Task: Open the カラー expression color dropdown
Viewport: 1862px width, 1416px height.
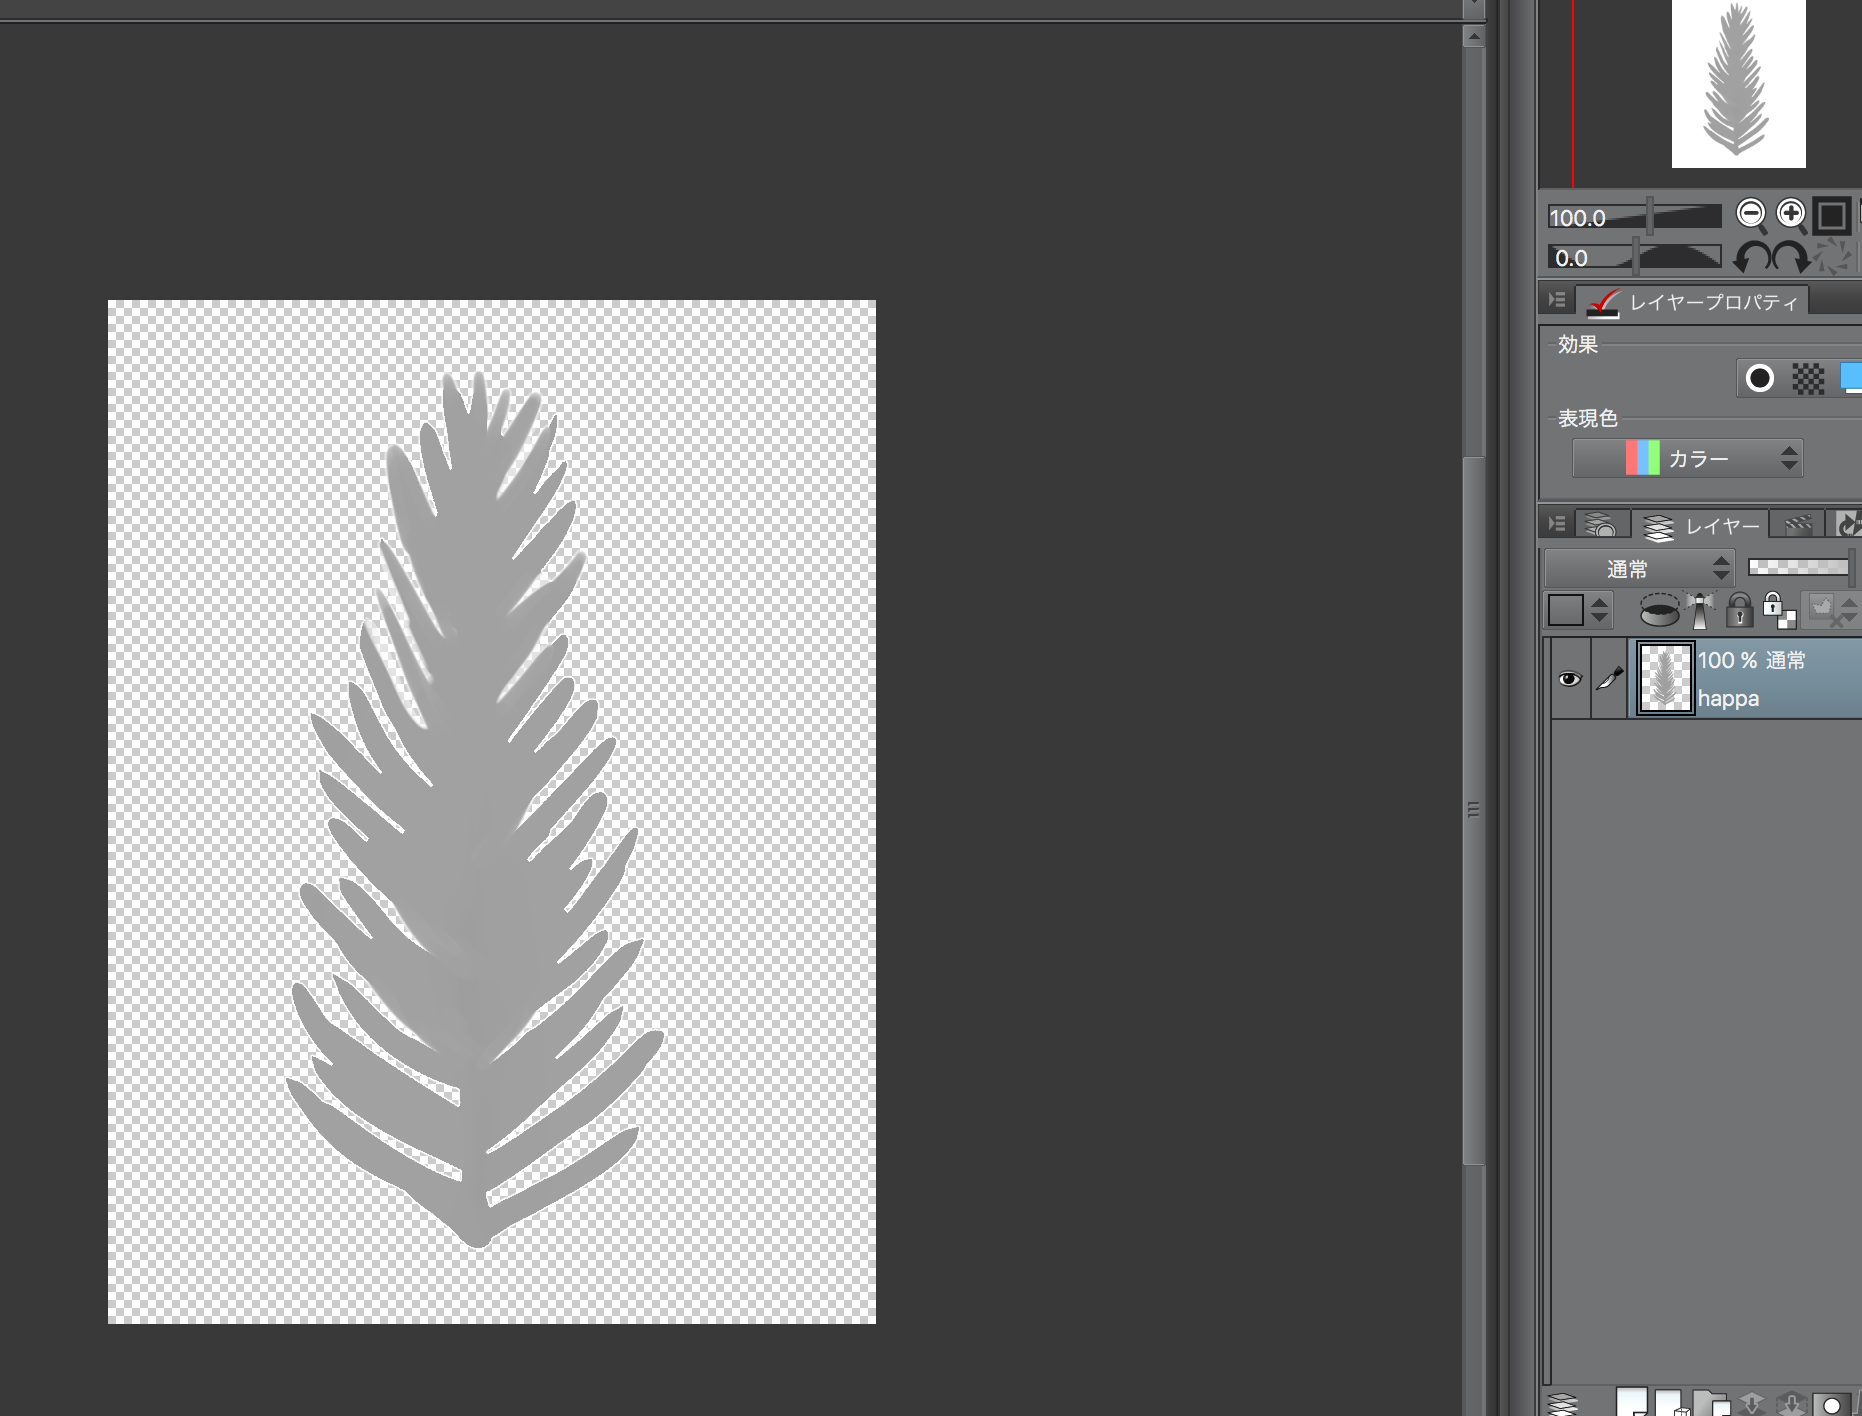Action: pyautogui.click(x=1688, y=458)
